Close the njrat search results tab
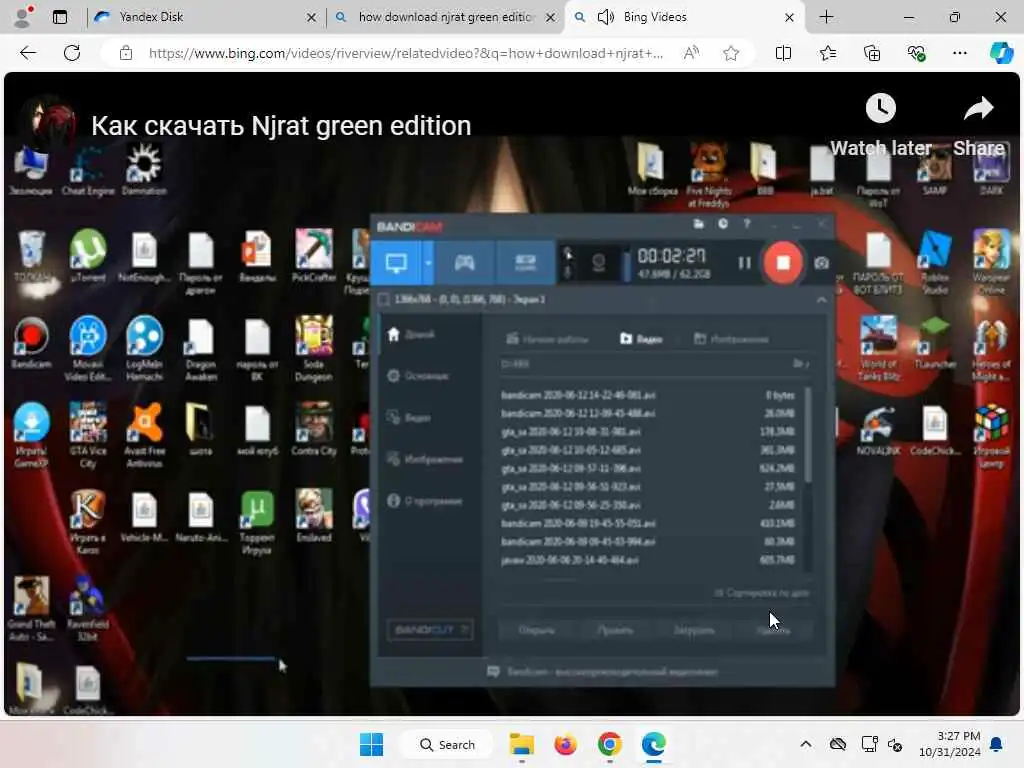This screenshot has height=768, width=1024. click(x=551, y=18)
